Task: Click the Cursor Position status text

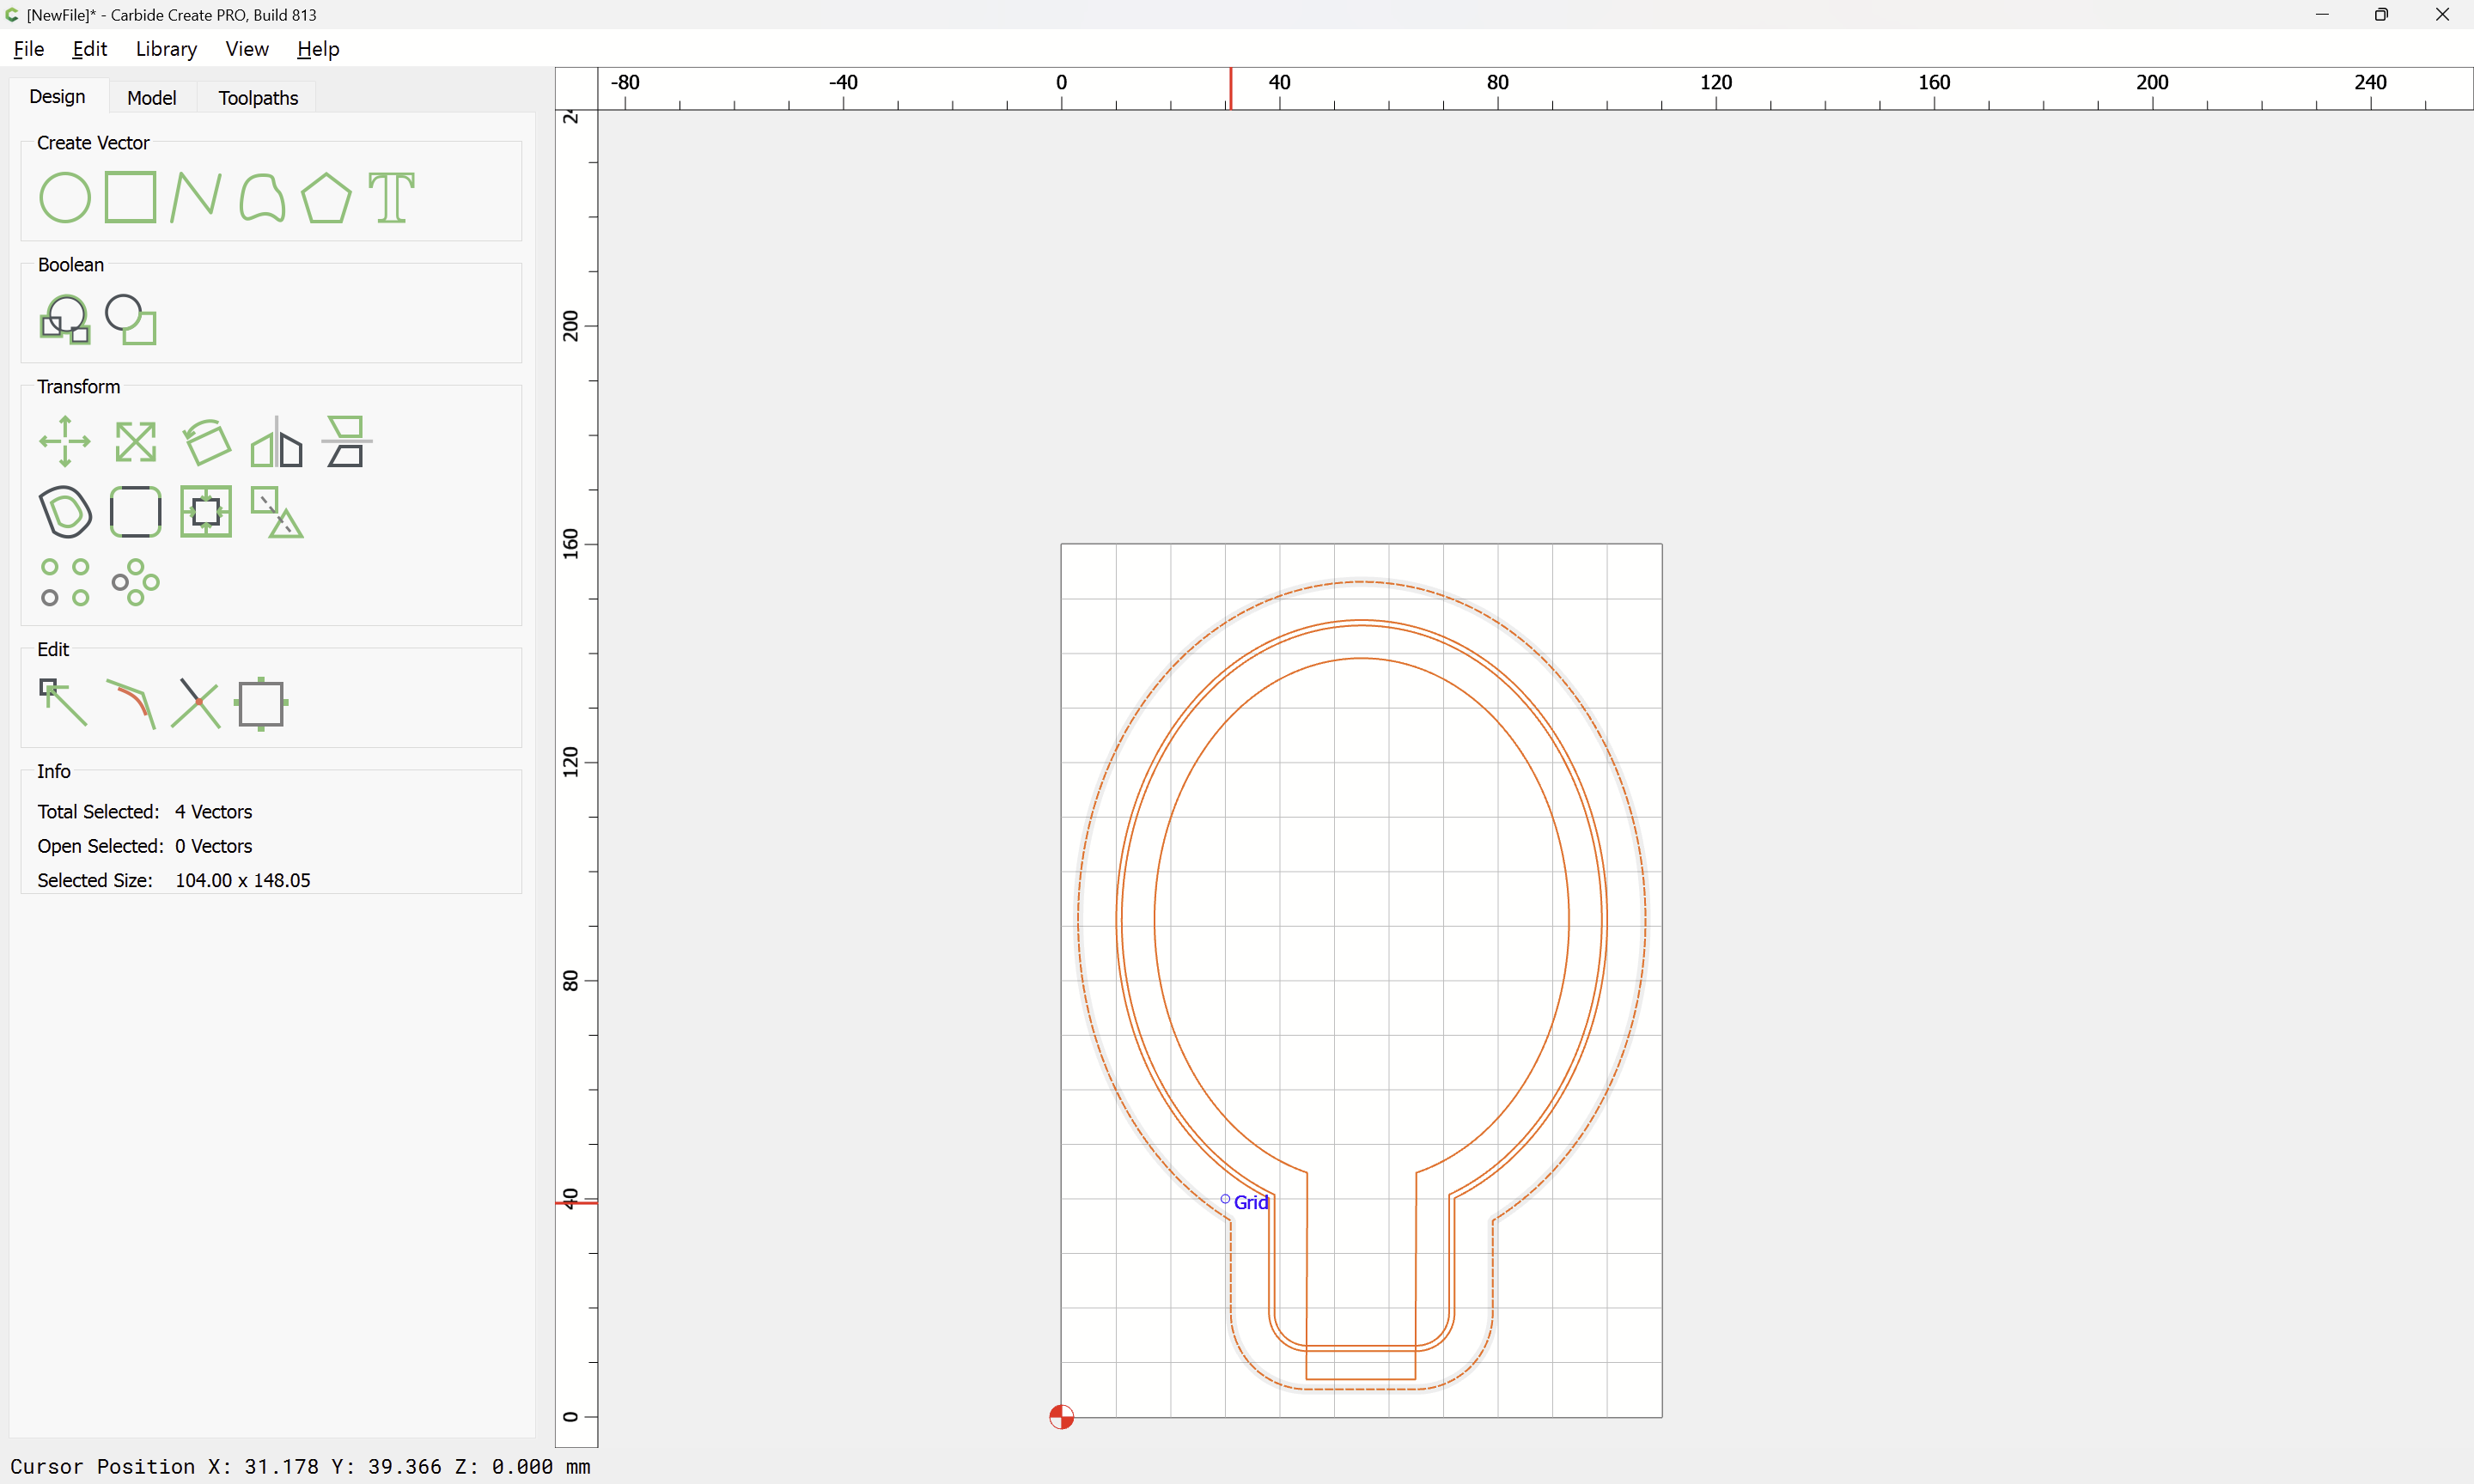Action: 300,1466
